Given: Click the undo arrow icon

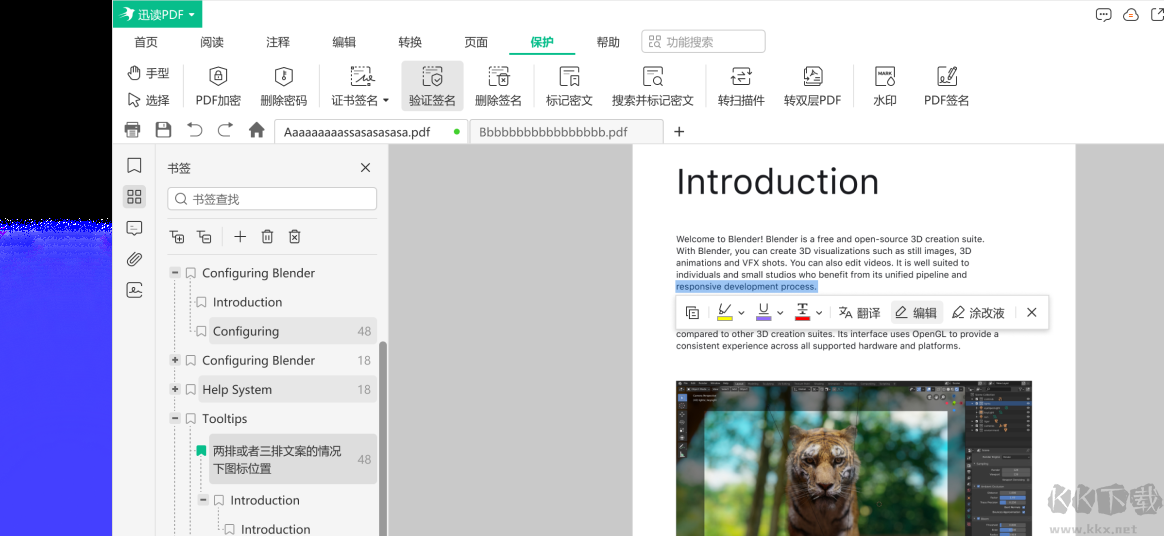Looking at the screenshot, I should point(194,130).
